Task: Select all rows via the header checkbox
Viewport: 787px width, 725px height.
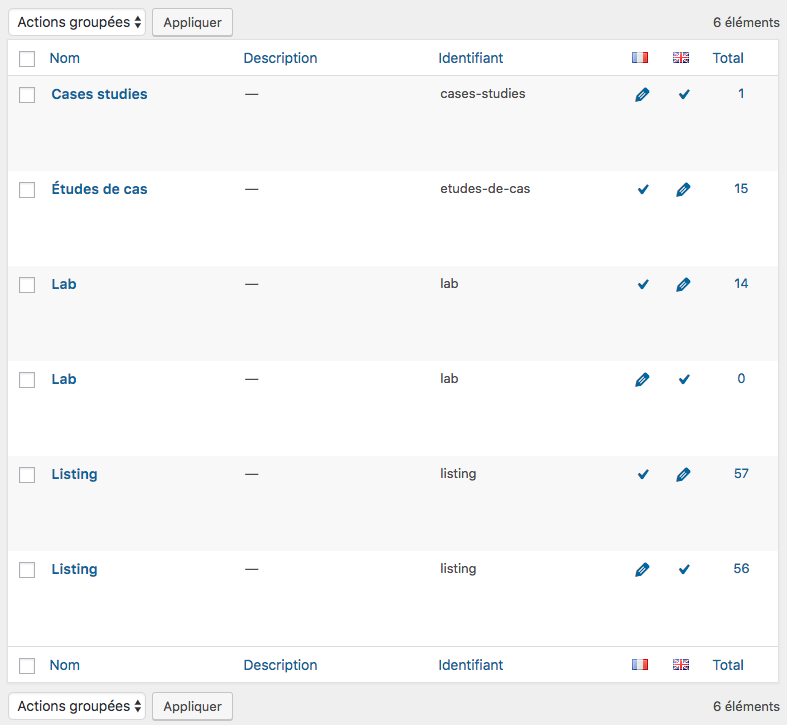Action: (27, 58)
